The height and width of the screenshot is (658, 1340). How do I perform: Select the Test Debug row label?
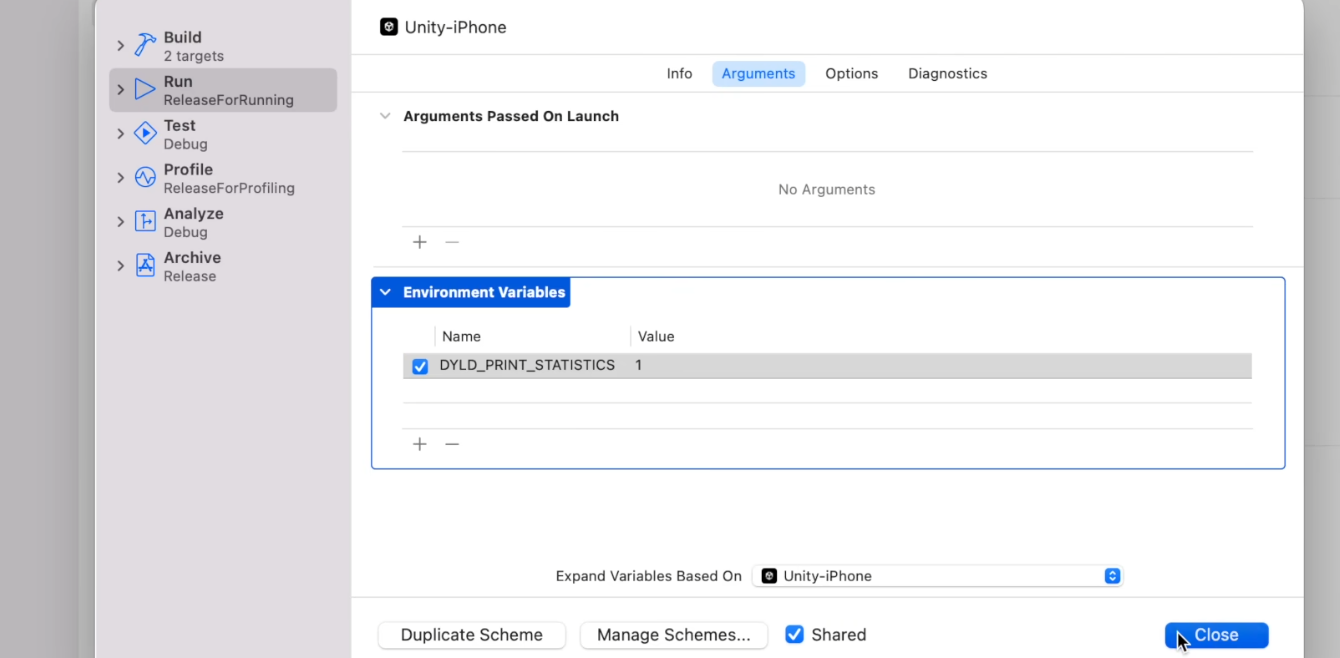186,134
